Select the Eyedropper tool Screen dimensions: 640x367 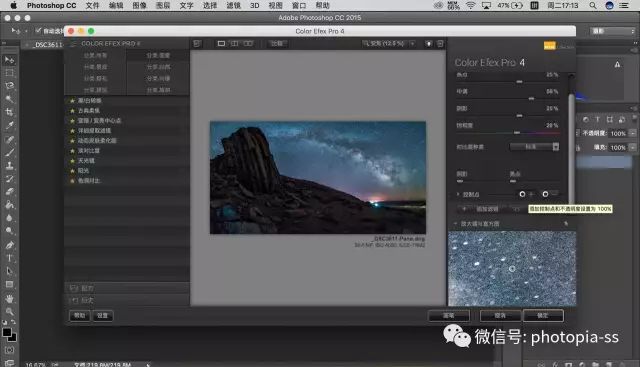(x=9, y=125)
